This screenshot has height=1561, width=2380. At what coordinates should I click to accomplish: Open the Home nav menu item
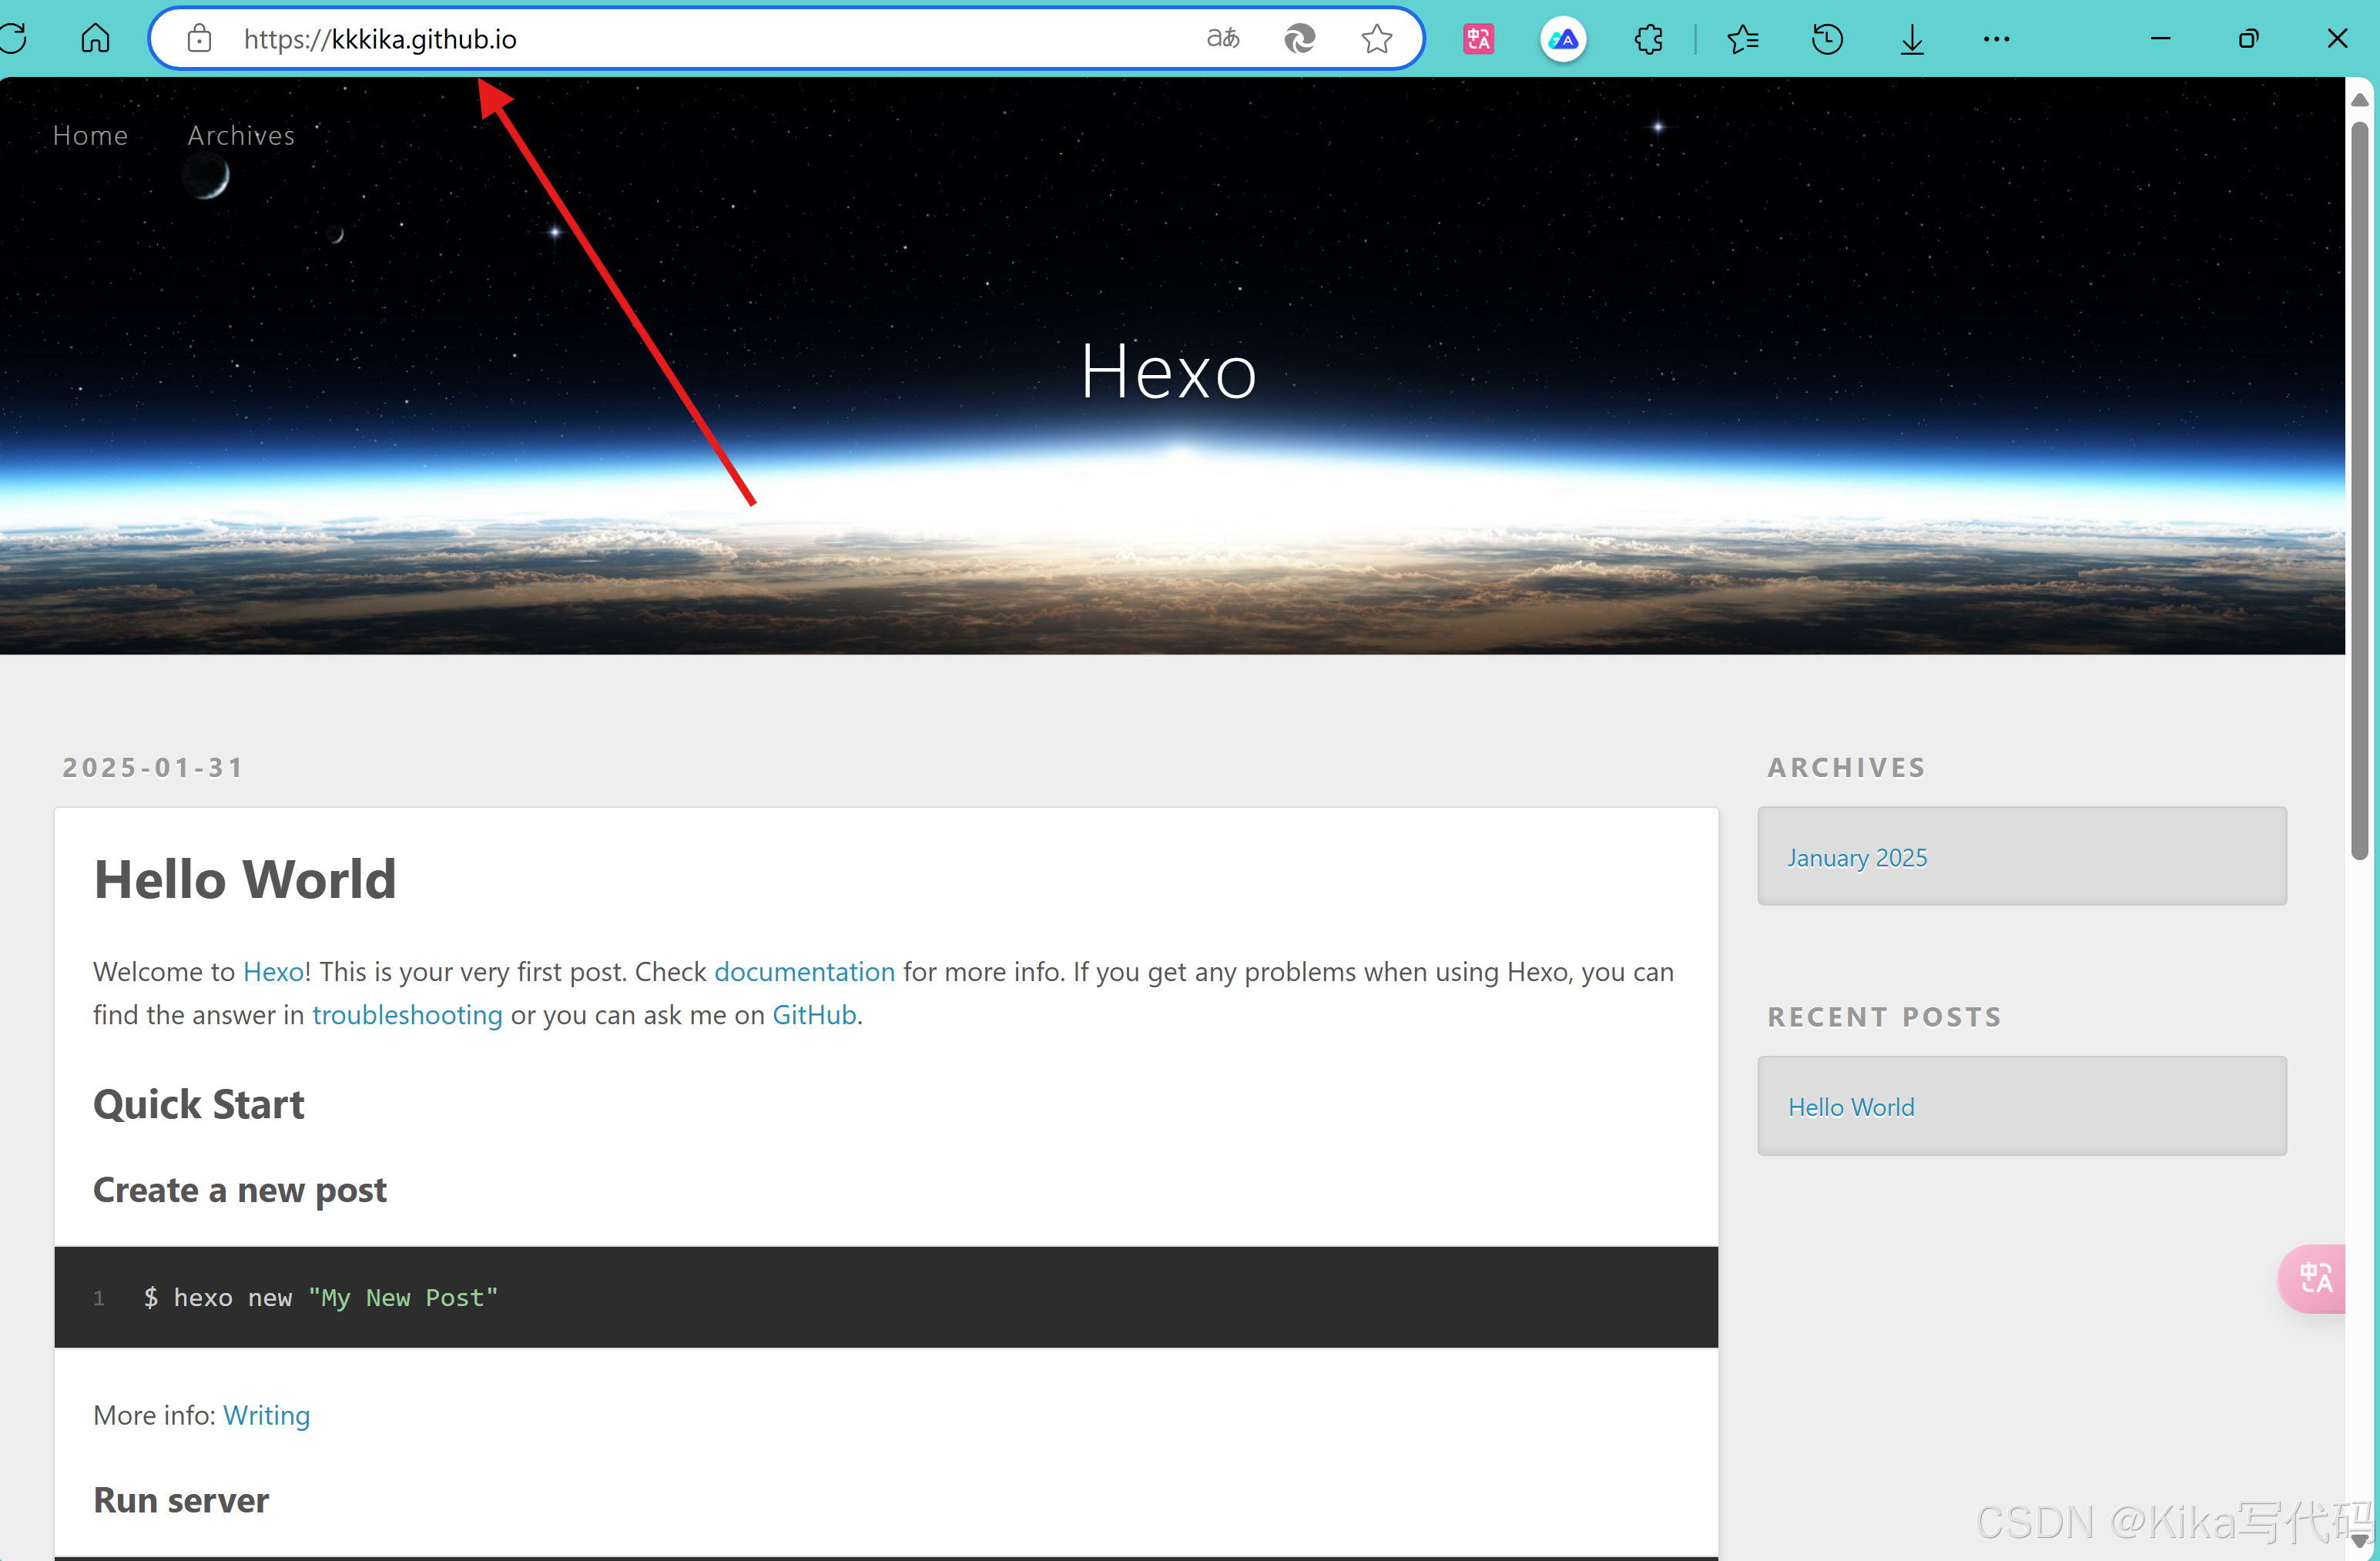[x=90, y=135]
